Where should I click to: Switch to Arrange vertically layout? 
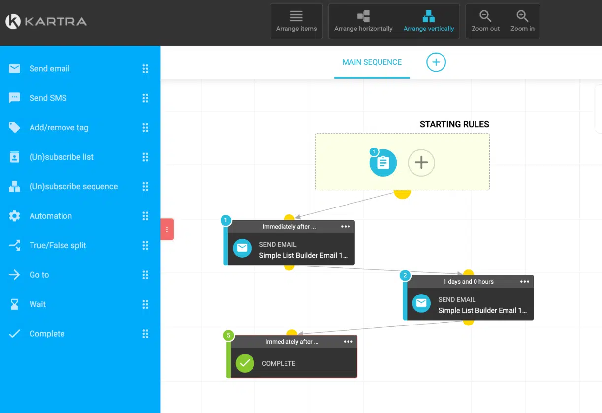[x=428, y=21]
